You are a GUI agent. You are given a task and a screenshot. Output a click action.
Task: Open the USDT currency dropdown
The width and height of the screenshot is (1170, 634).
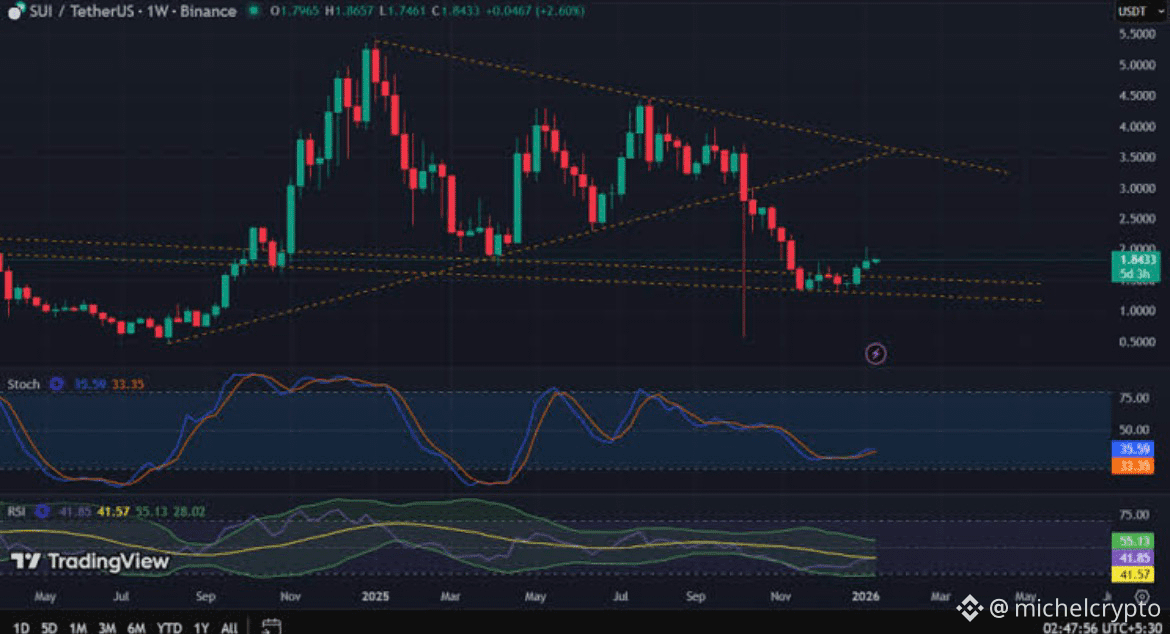(1140, 11)
